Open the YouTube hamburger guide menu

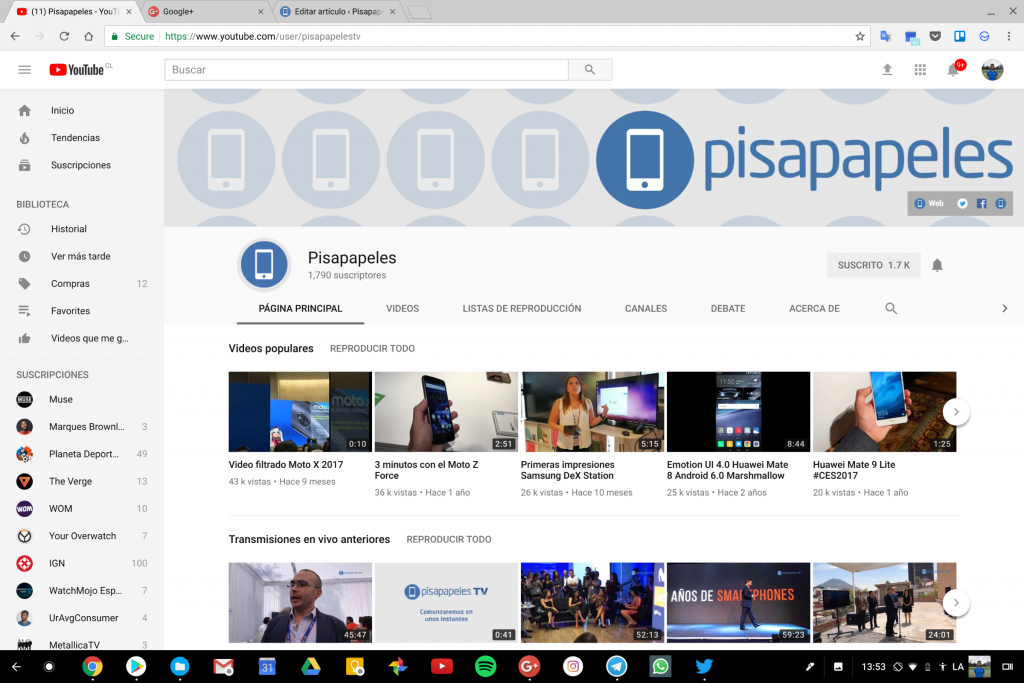[x=24, y=69]
